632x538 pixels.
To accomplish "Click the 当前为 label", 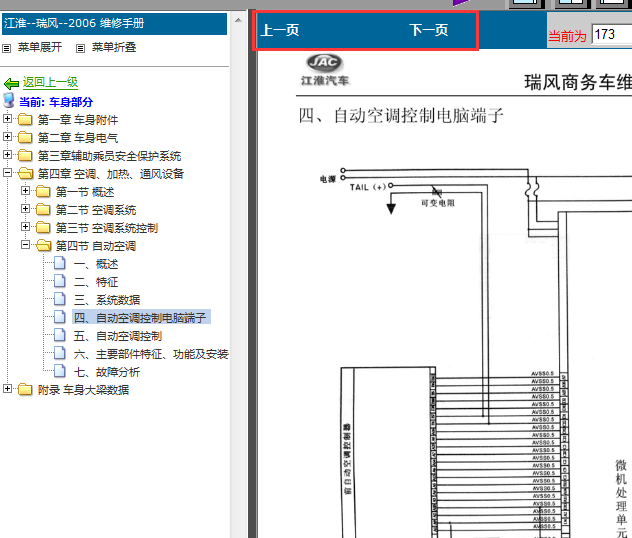I will (567, 36).
